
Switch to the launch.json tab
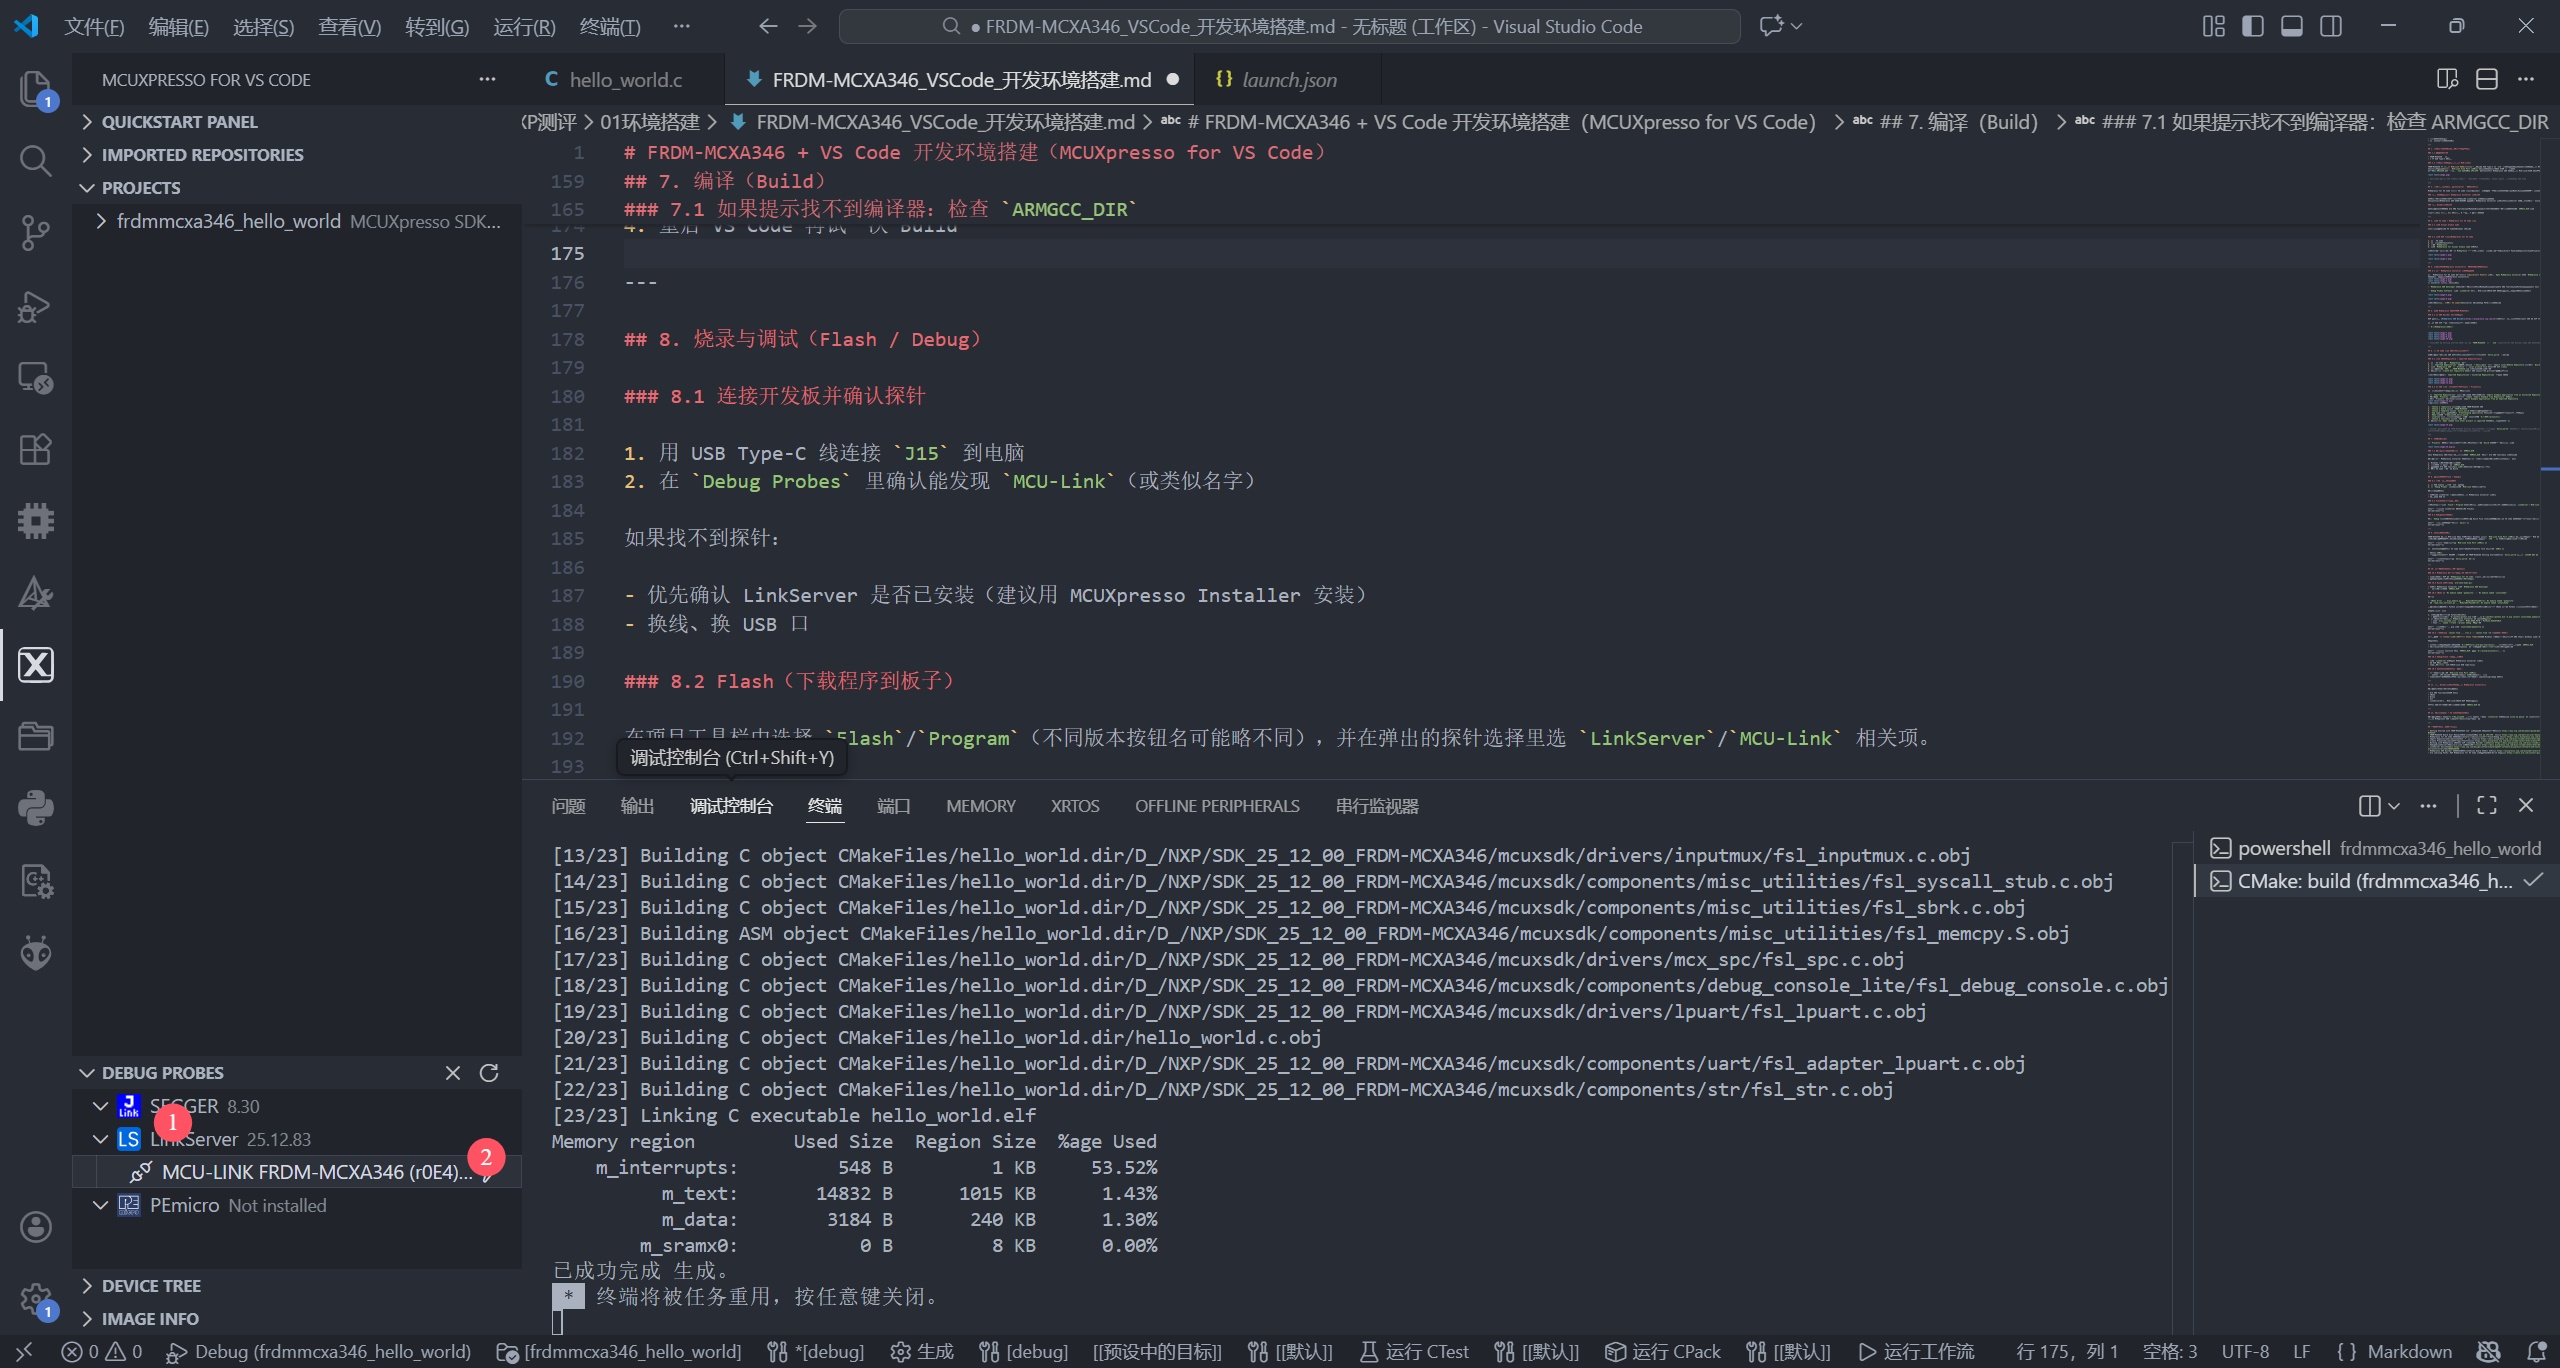[1289, 80]
